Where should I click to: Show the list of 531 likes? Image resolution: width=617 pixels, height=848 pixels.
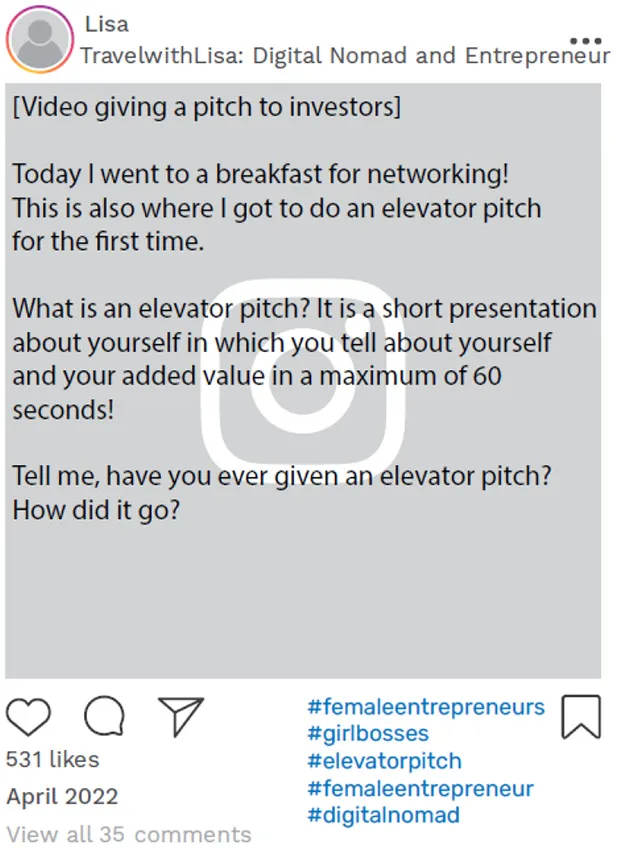pyautogui.click(x=52, y=760)
